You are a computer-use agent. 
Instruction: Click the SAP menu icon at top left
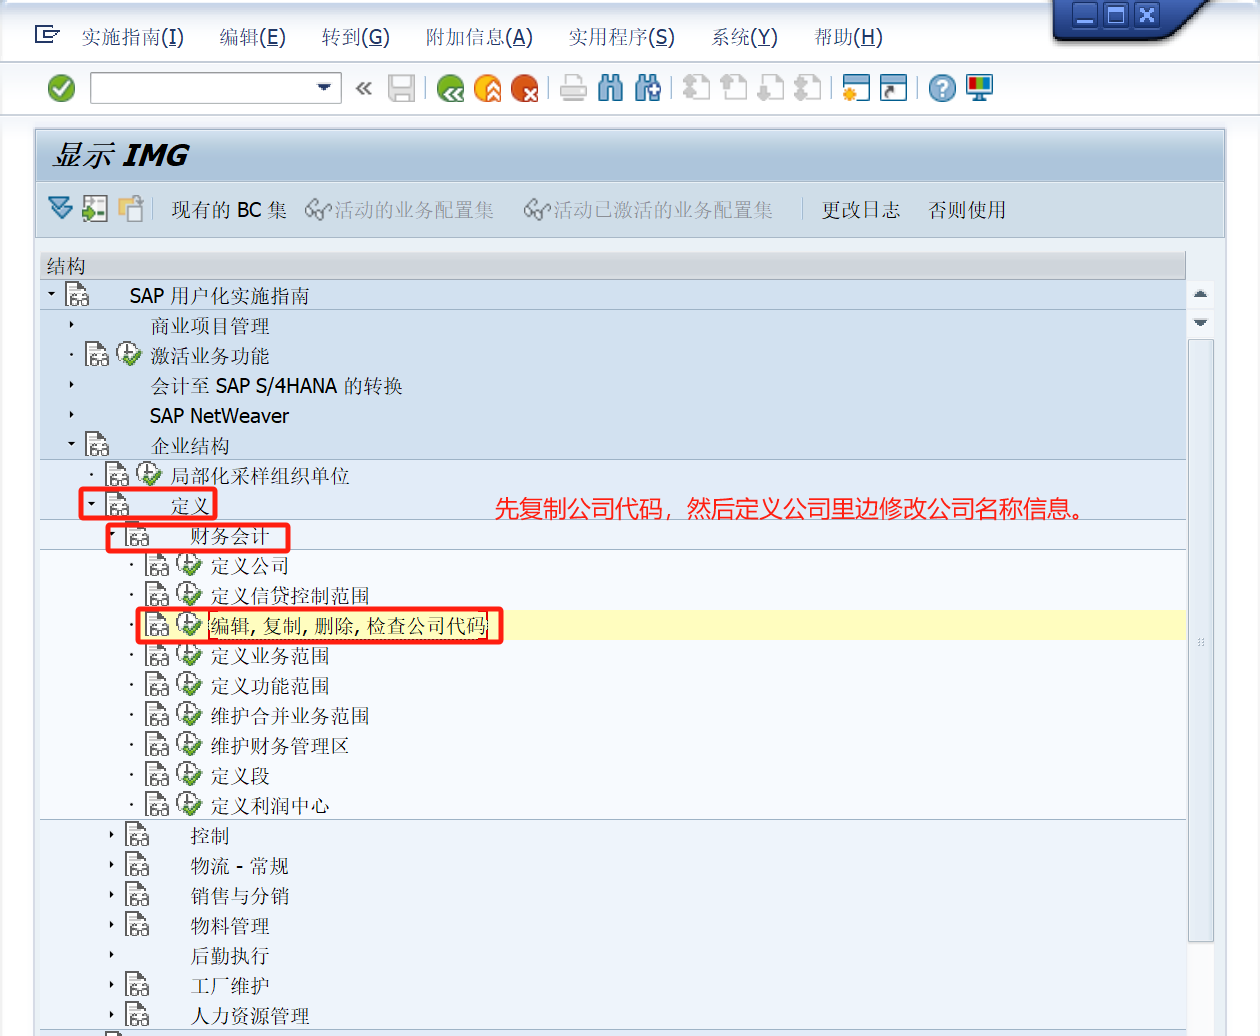tap(47, 35)
